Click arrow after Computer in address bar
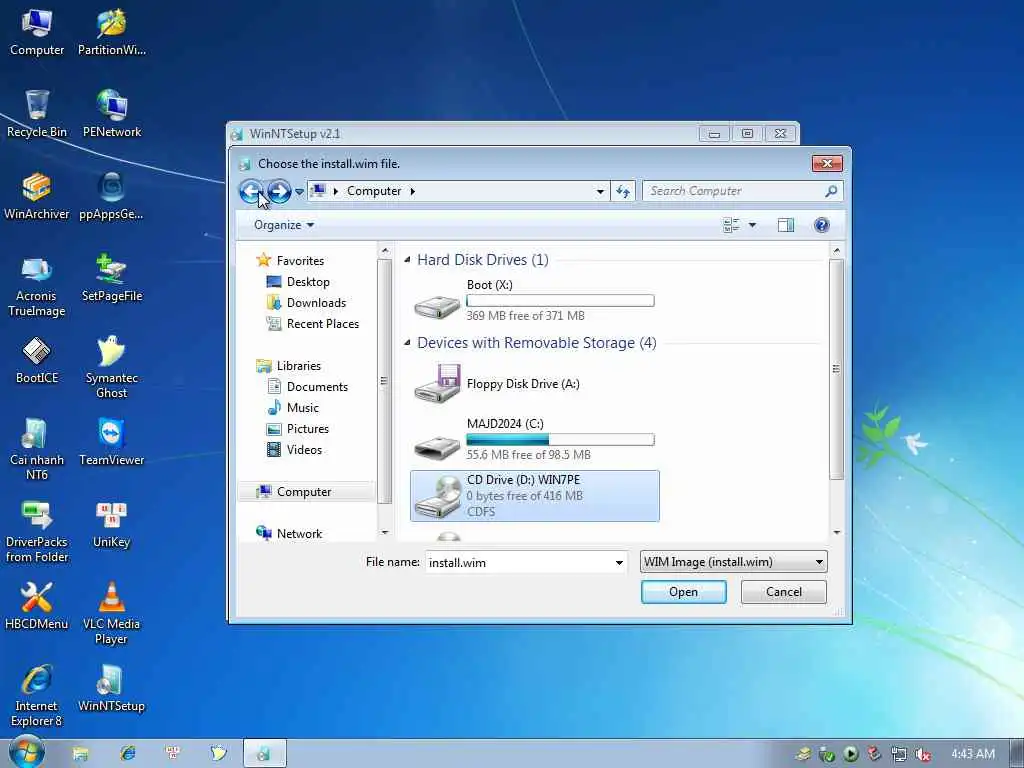 click(413, 191)
